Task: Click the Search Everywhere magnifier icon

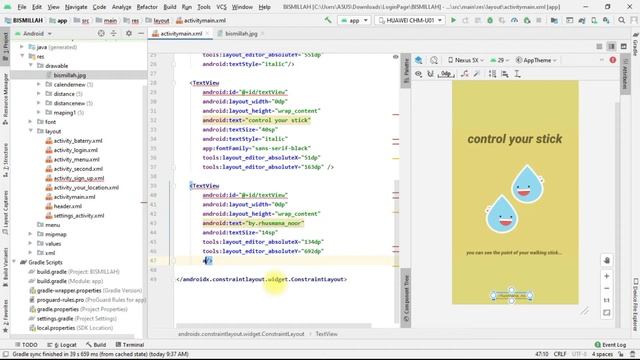Action: 621,20
